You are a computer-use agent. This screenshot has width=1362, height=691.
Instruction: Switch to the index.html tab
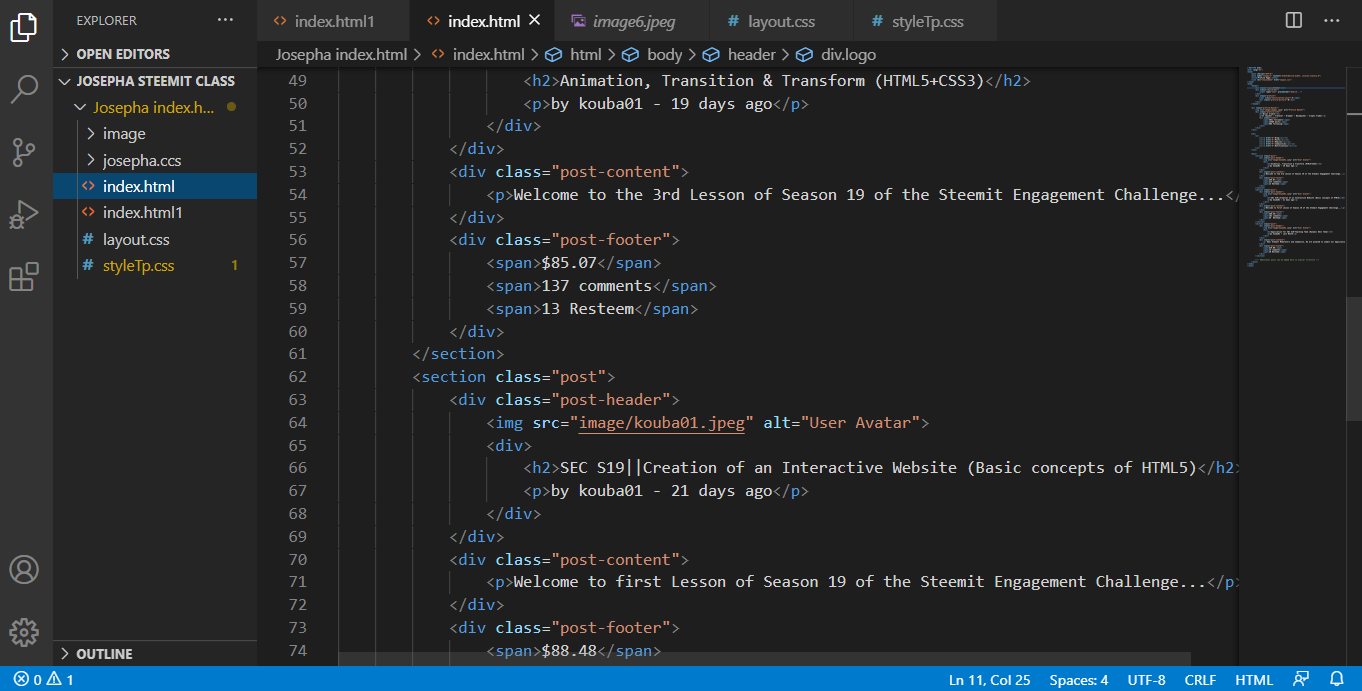(x=484, y=21)
